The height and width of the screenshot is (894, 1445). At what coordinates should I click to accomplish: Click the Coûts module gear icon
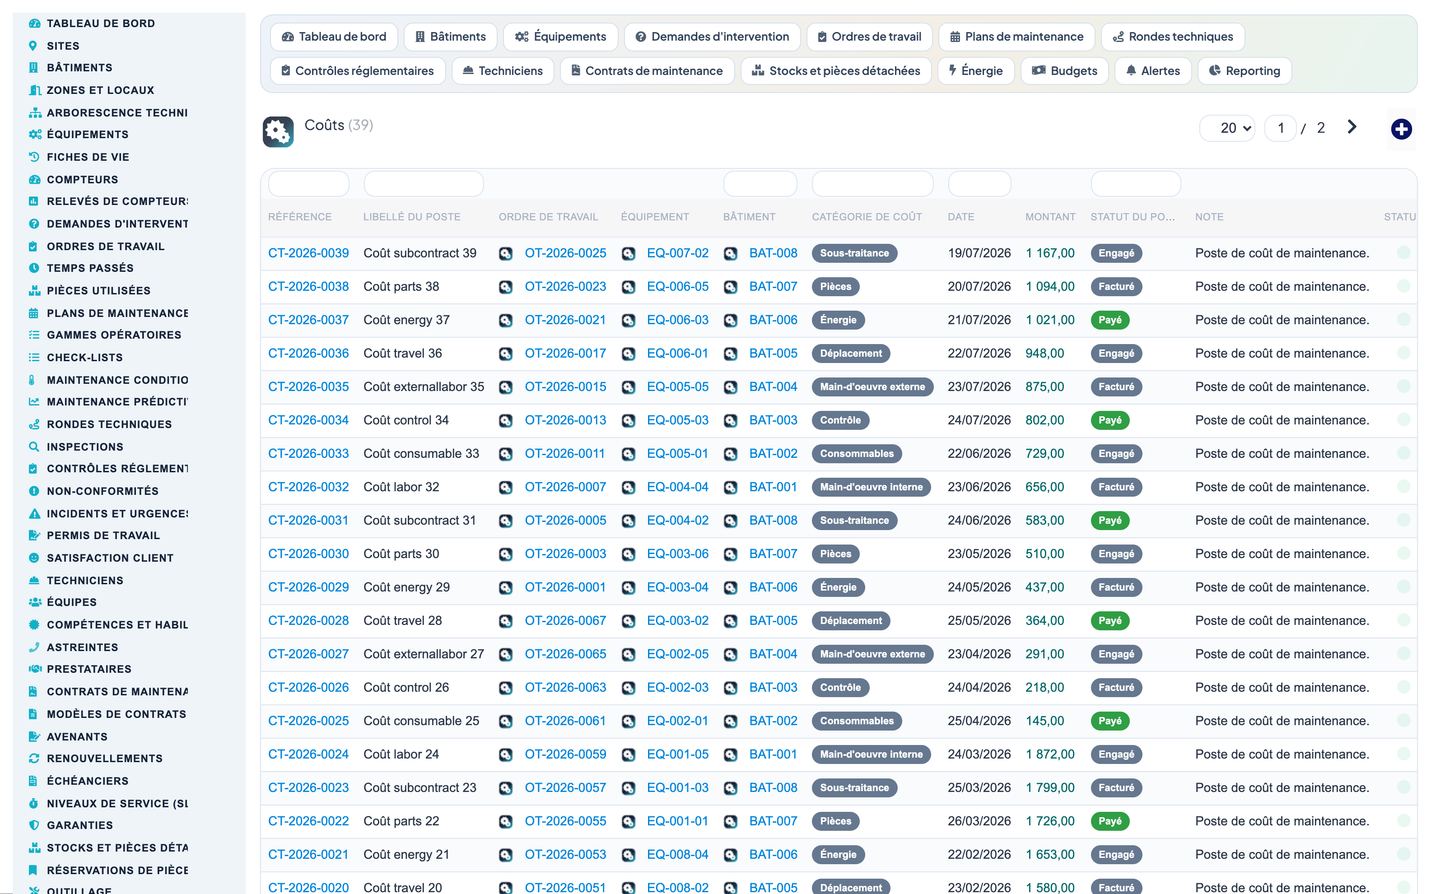pyautogui.click(x=278, y=131)
